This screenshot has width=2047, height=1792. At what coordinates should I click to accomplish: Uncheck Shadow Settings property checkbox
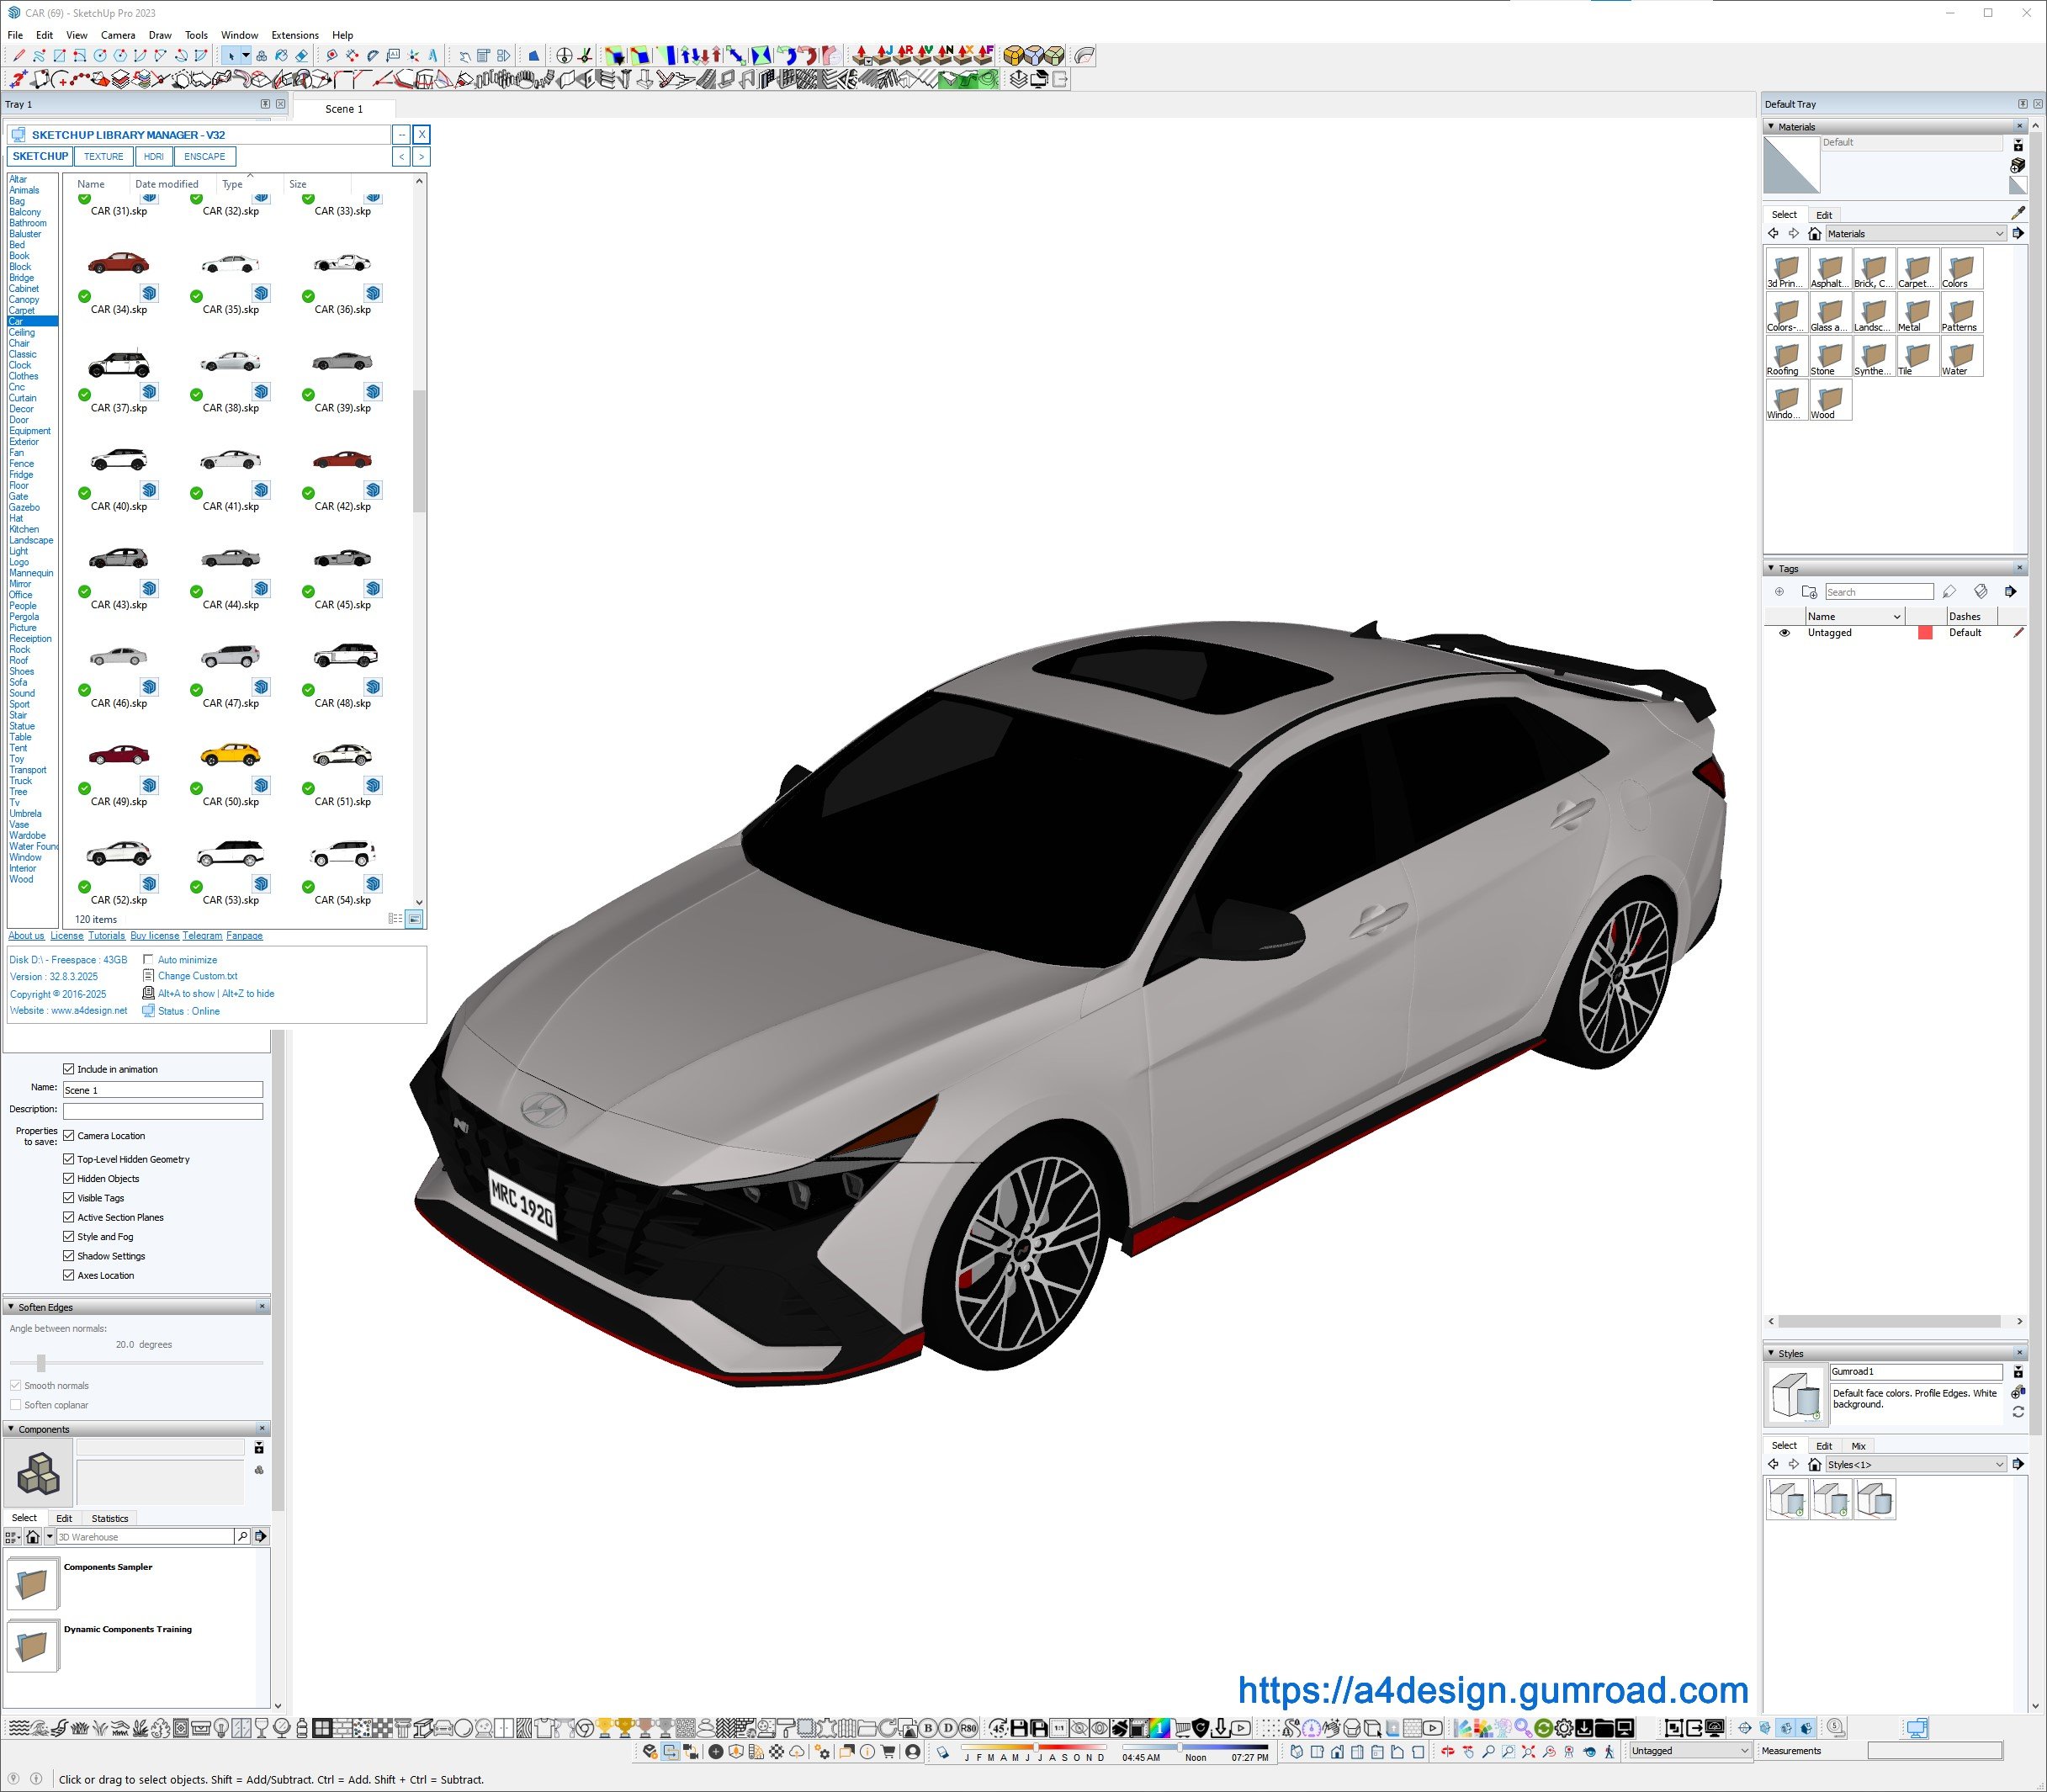tap(69, 1256)
